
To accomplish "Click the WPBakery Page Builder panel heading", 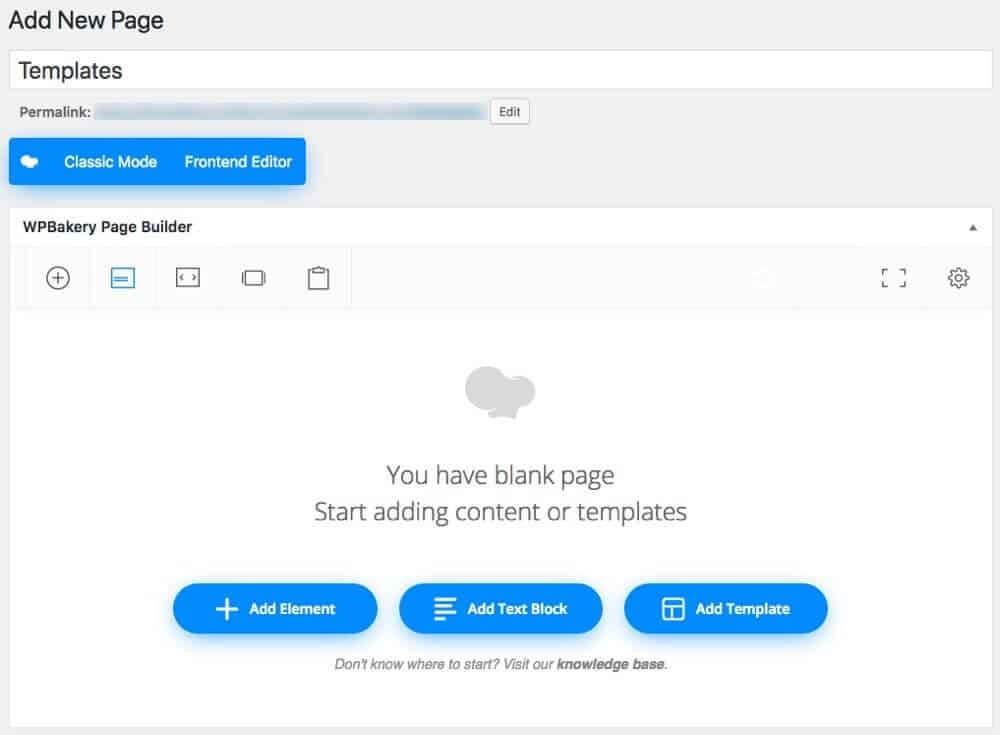I will click(x=107, y=227).
